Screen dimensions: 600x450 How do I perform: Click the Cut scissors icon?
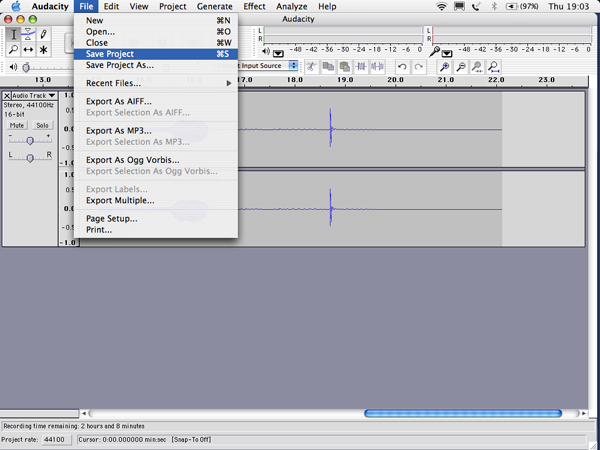click(x=311, y=67)
